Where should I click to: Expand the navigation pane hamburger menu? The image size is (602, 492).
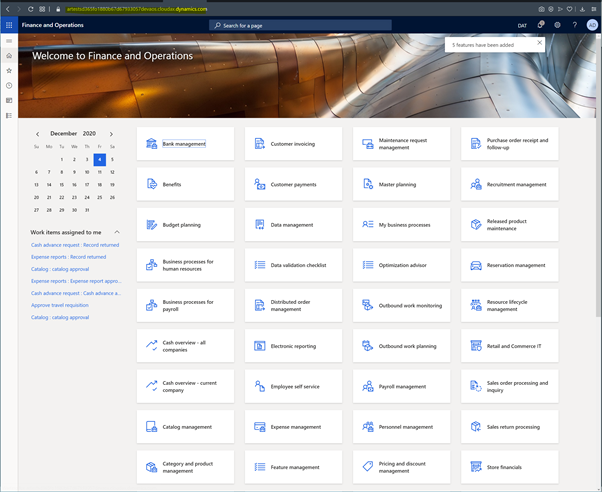click(x=9, y=41)
